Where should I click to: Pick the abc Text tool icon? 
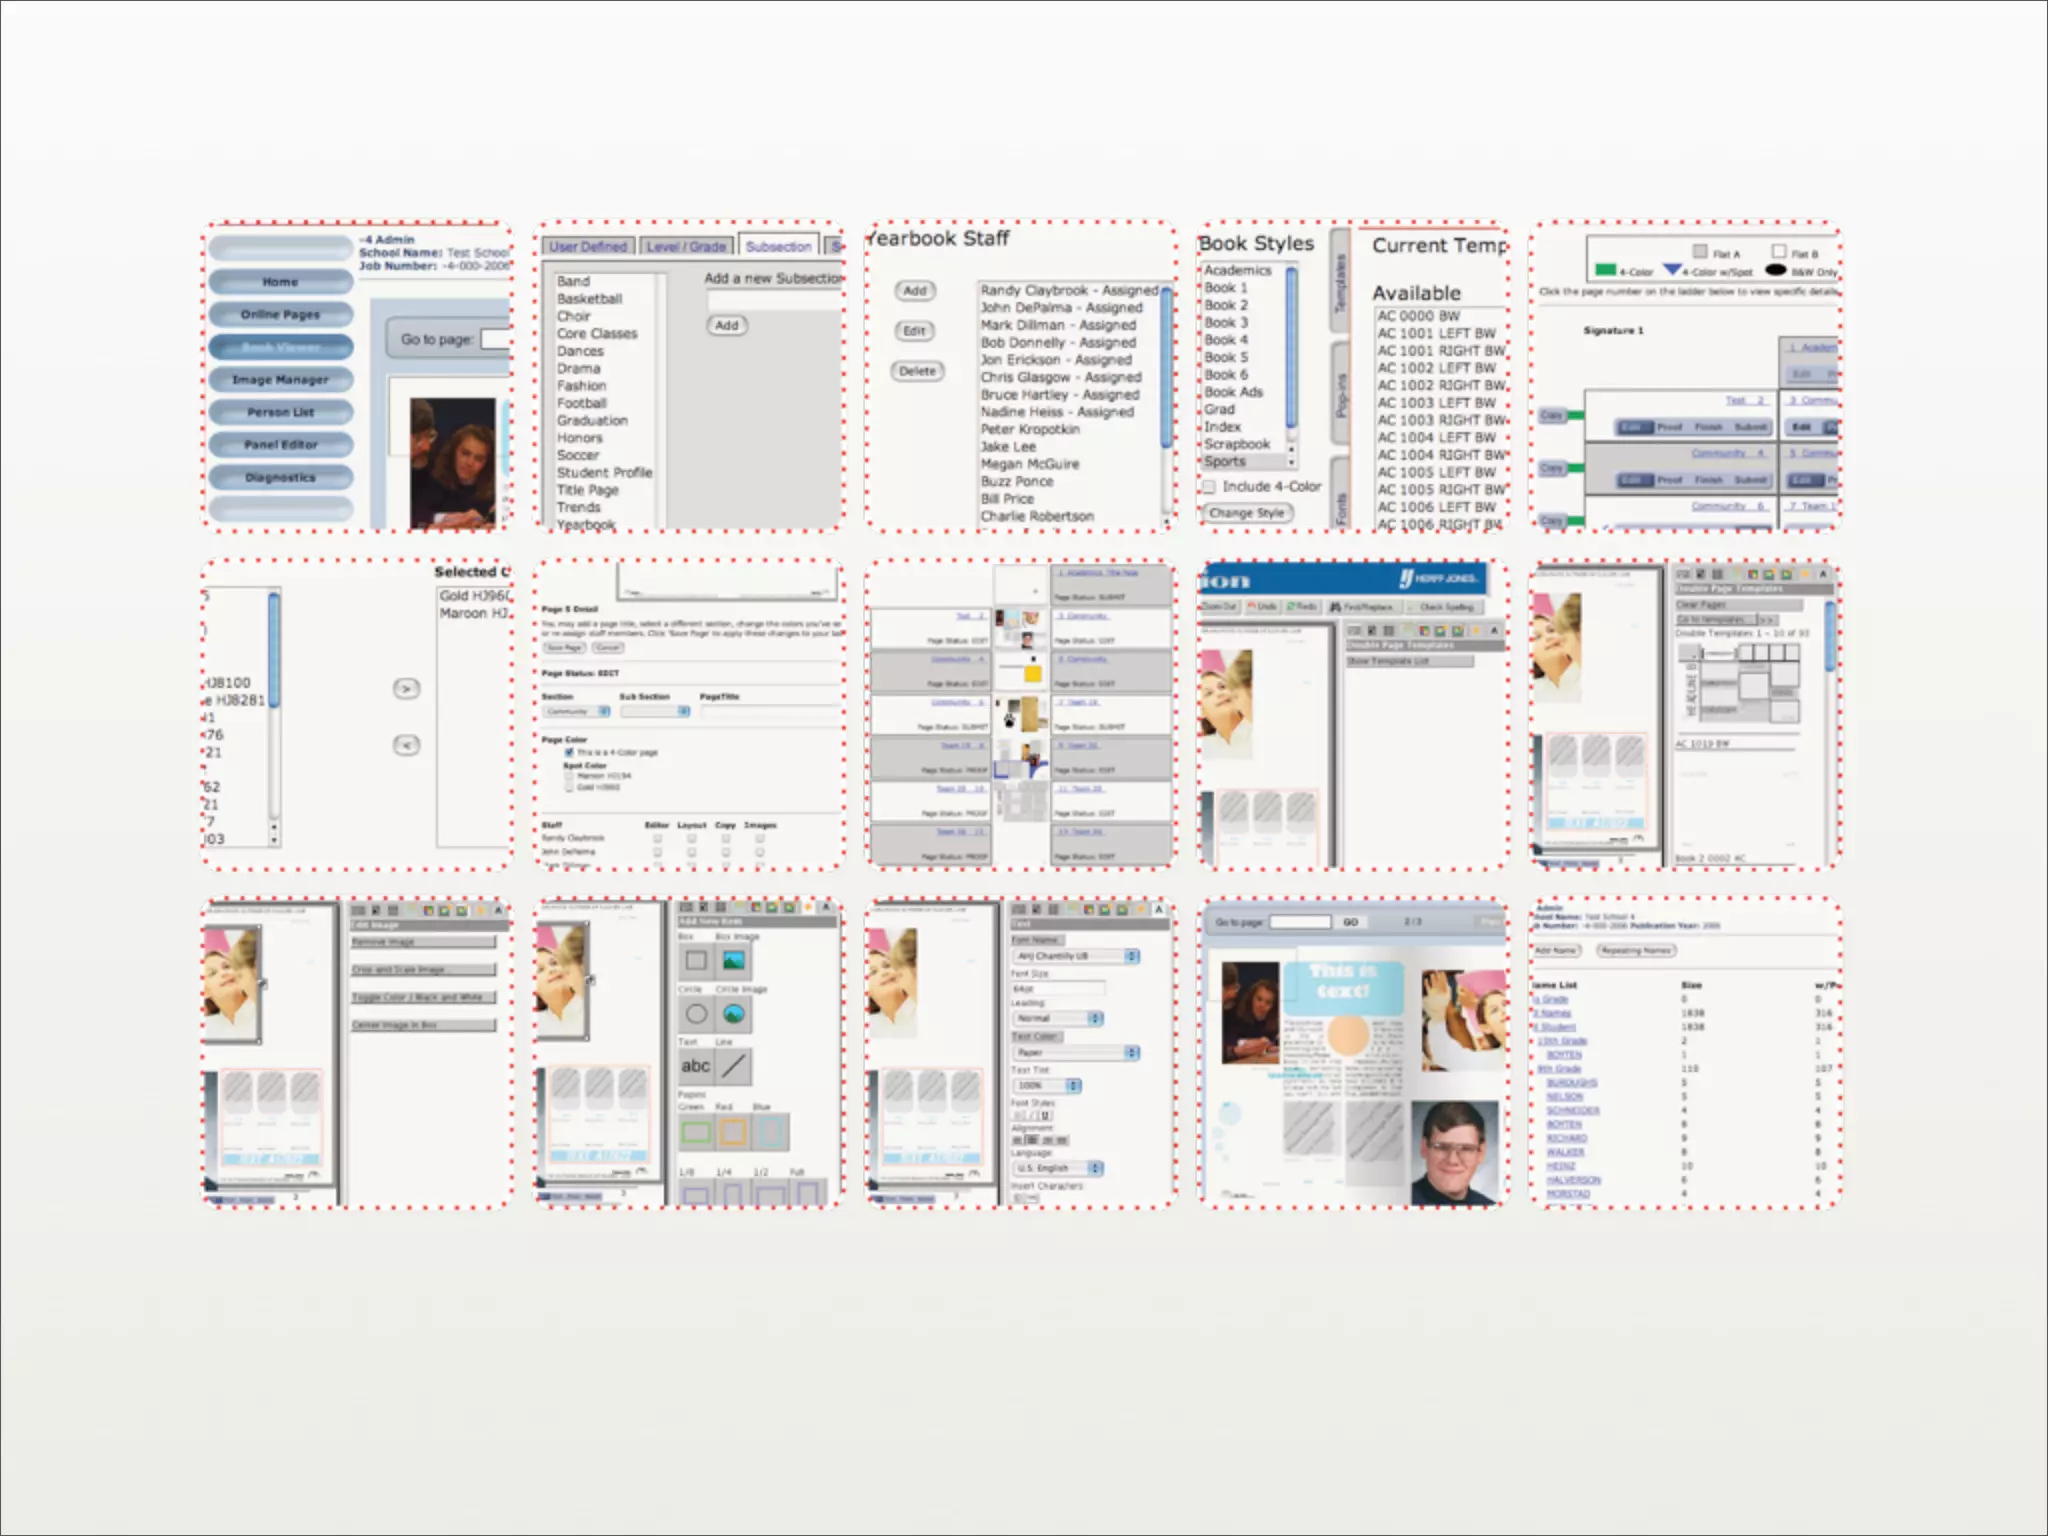[x=696, y=1066]
